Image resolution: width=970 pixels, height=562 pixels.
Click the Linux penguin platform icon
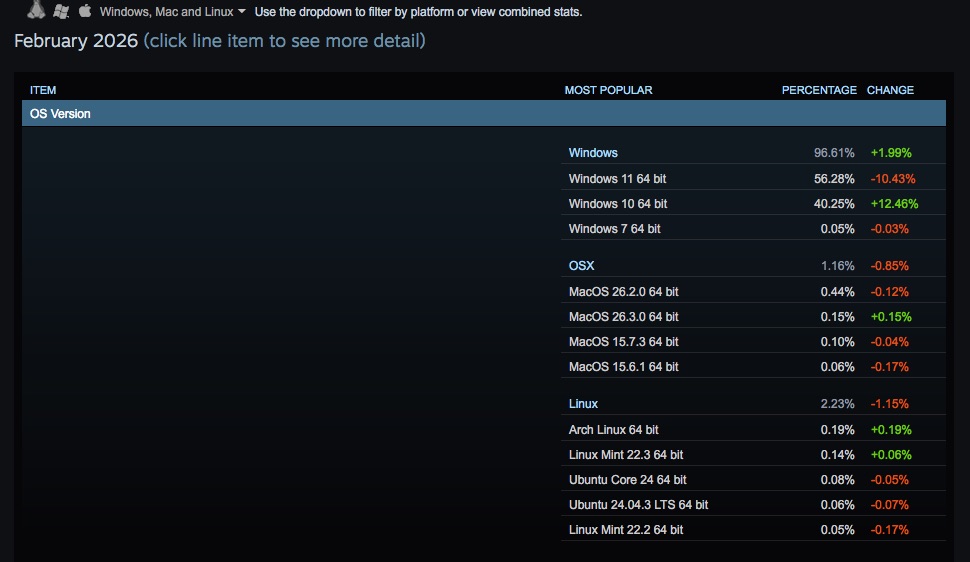click(x=37, y=11)
